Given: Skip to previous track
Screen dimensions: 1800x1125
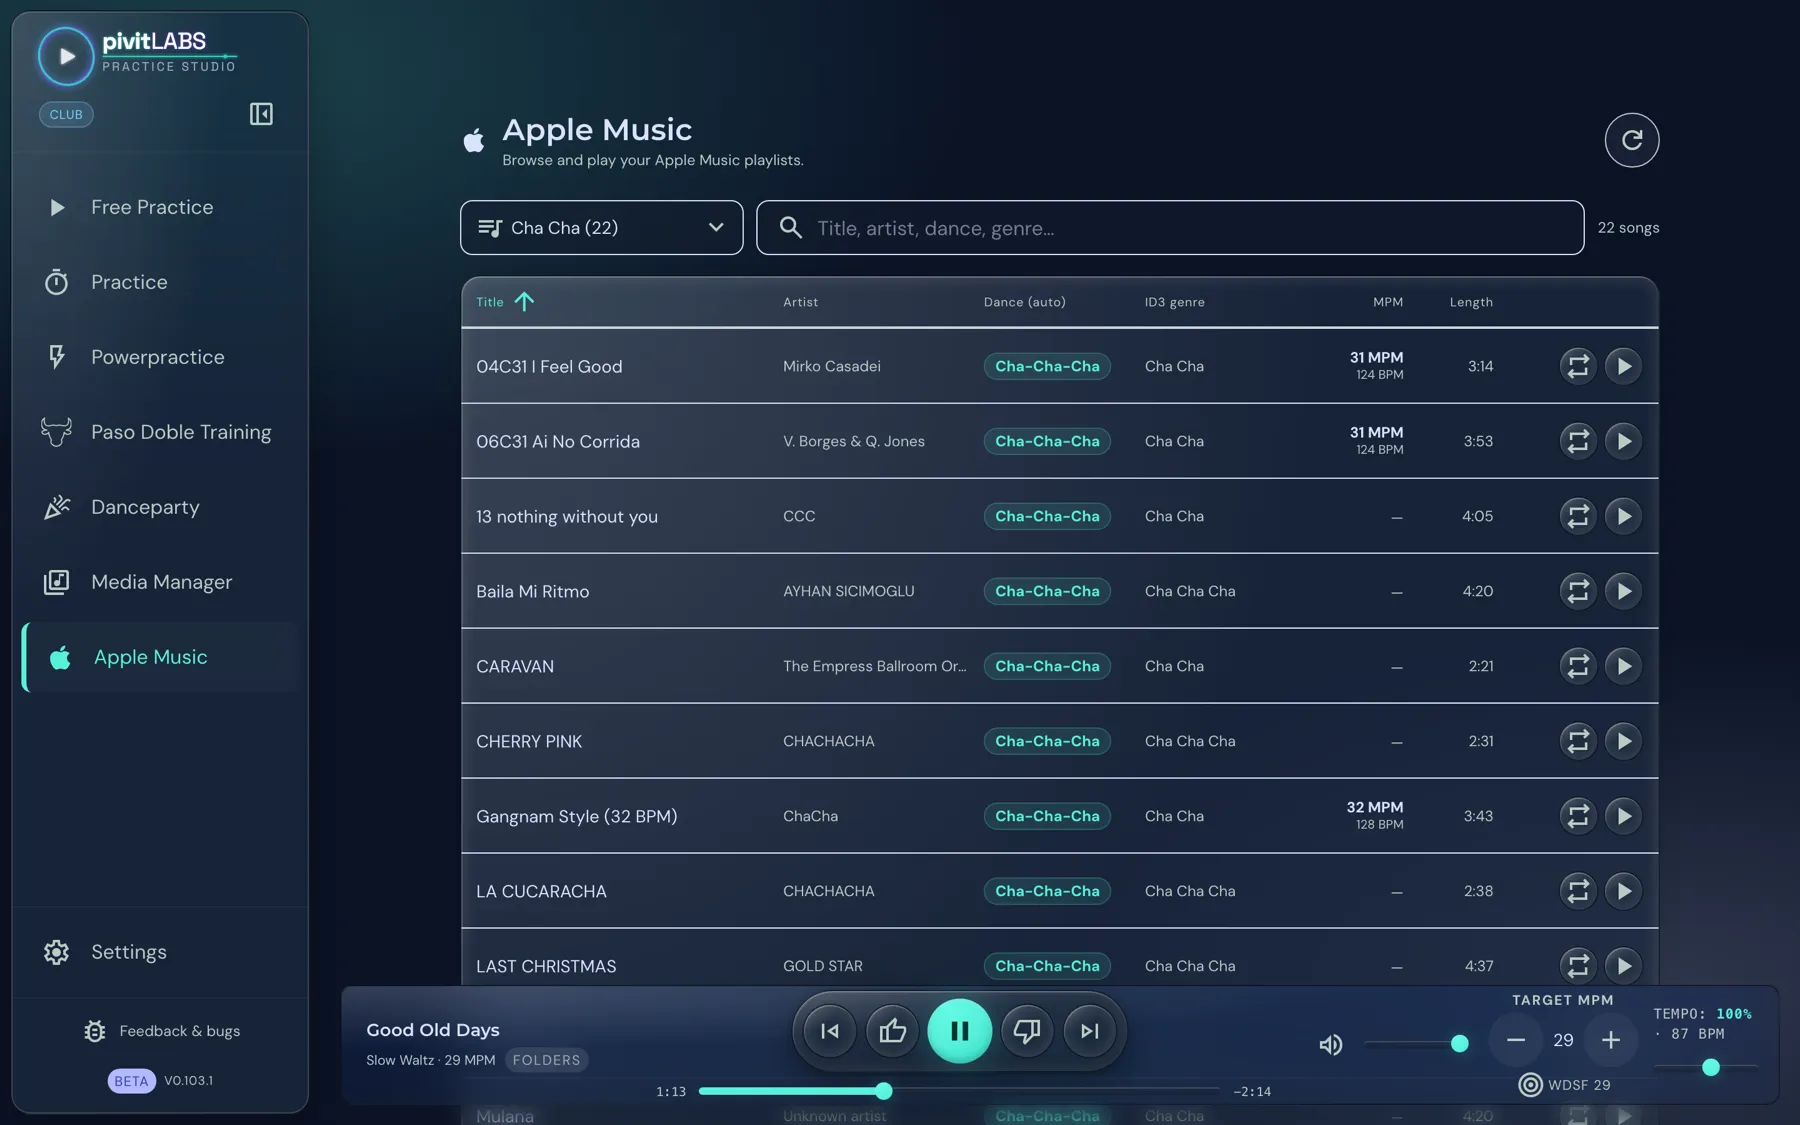Looking at the screenshot, I should (830, 1031).
